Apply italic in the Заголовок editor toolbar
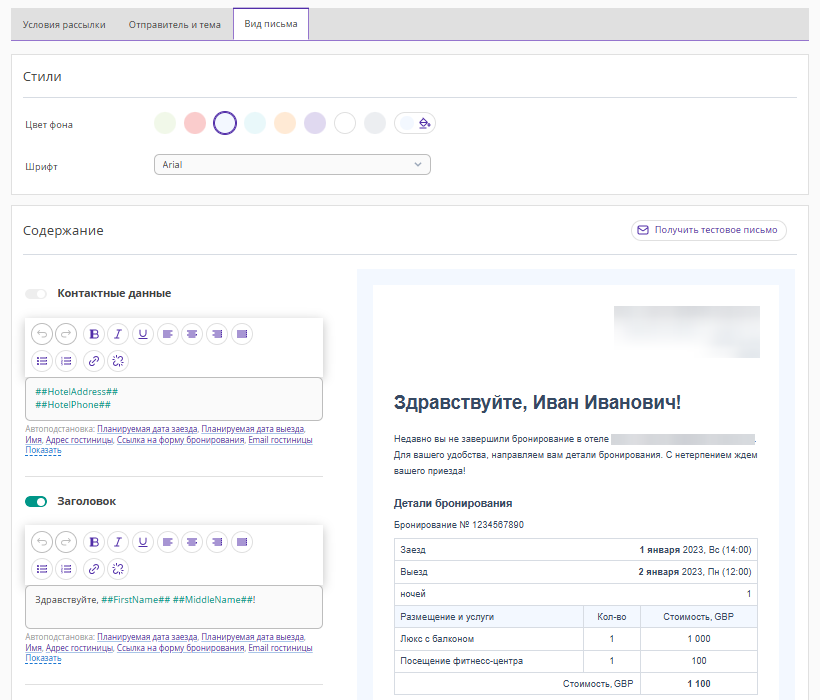This screenshot has height=700, width=820. [x=118, y=542]
